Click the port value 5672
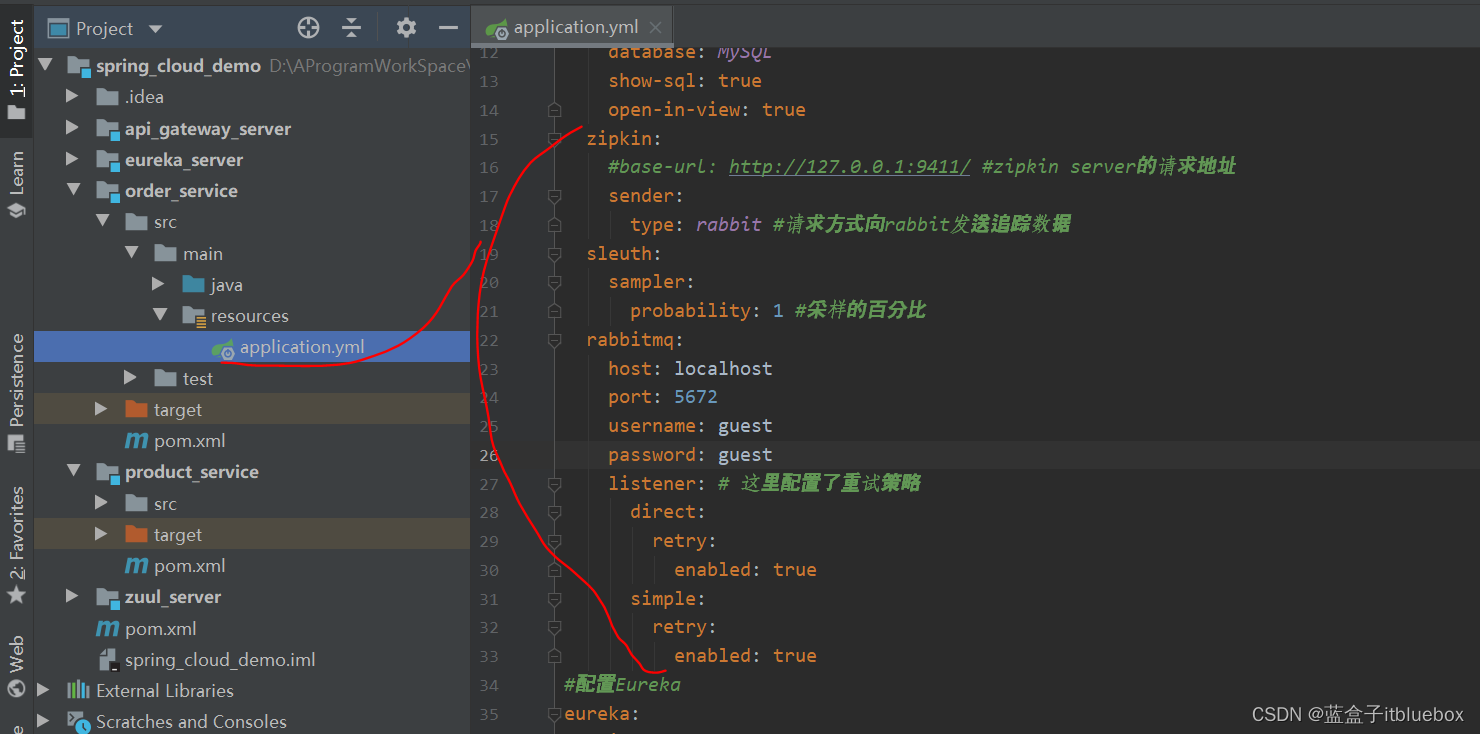The width and height of the screenshot is (1480, 734). (x=696, y=397)
